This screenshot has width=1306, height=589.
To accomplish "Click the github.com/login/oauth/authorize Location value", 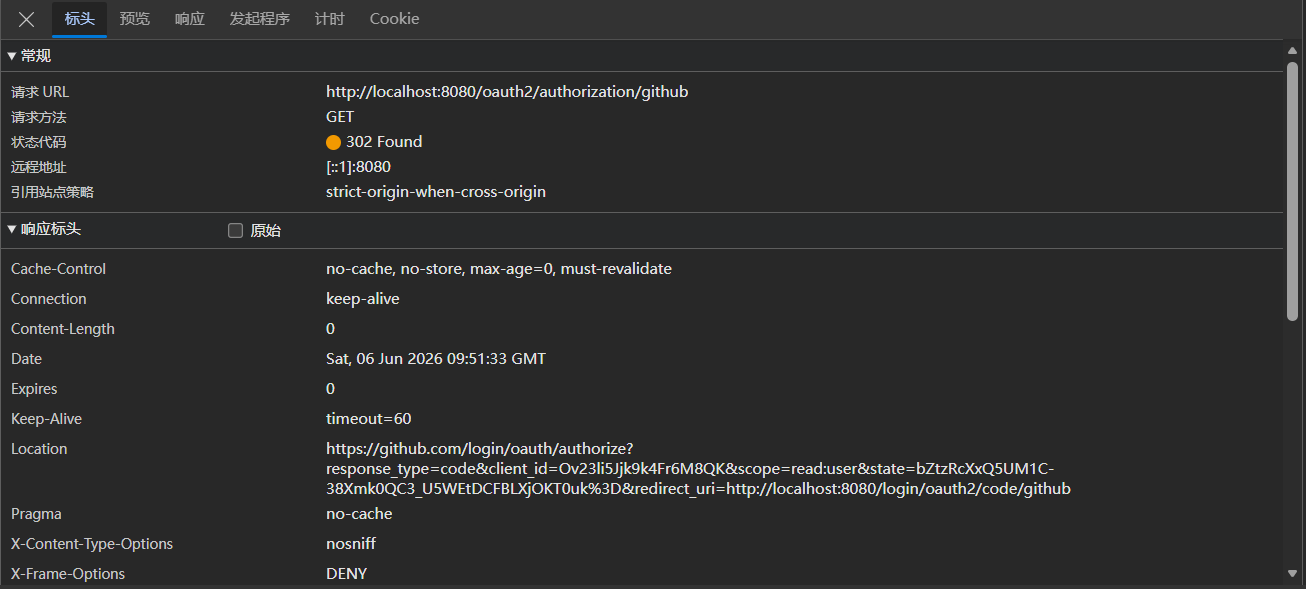I will (699, 469).
